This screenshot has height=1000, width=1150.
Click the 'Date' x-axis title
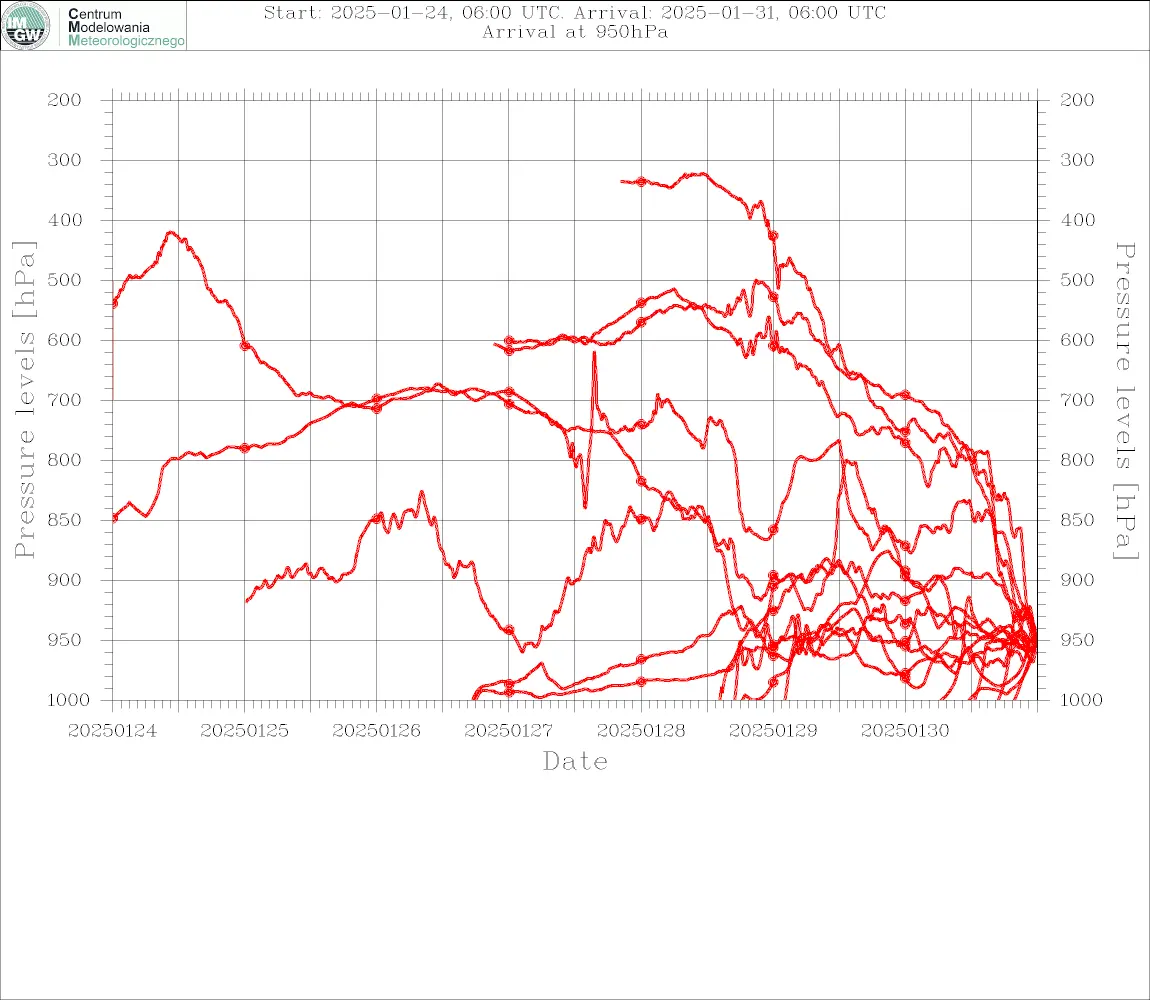point(575,761)
